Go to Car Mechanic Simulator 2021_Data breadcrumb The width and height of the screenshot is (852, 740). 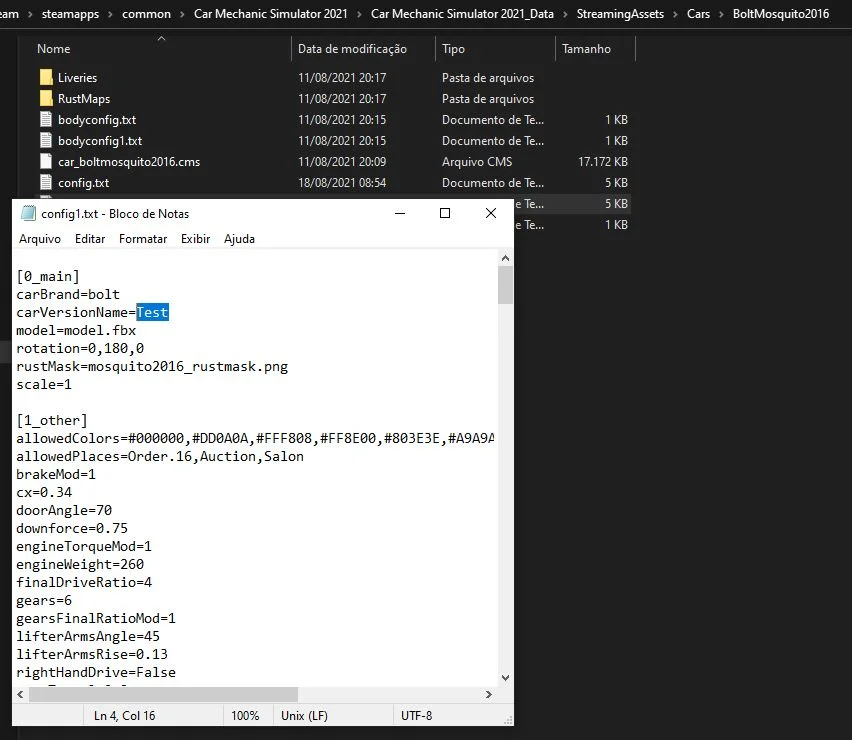click(x=462, y=14)
